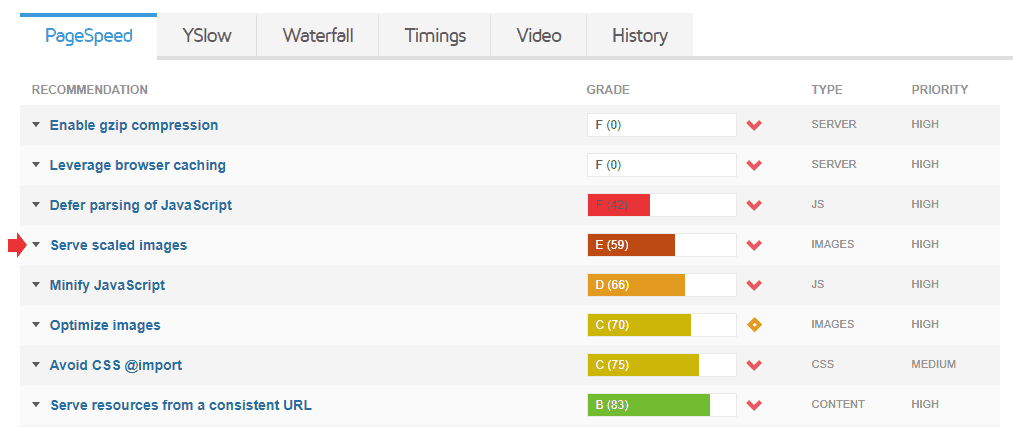Click orange diamond icon beside Optimize images grade
This screenshot has height=427, width=1013.
click(x=754, y=325)
